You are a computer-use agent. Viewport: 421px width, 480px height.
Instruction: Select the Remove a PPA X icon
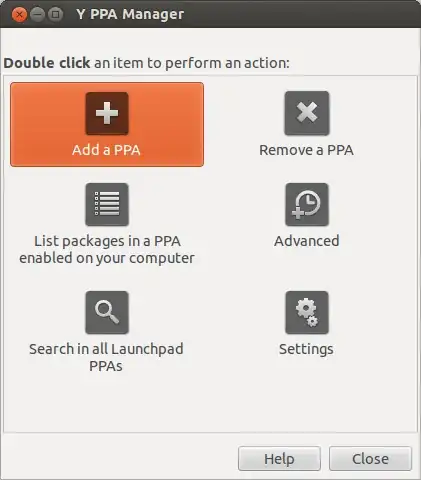coord(307,113)
